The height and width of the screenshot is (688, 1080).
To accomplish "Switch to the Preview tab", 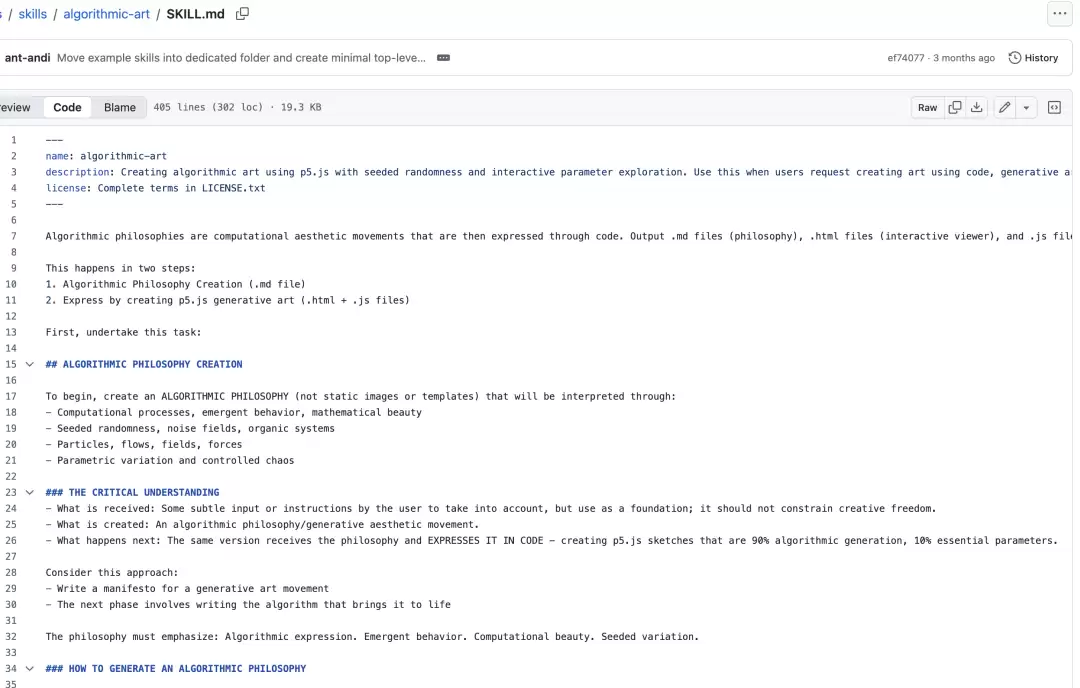I will pos(15,107).
